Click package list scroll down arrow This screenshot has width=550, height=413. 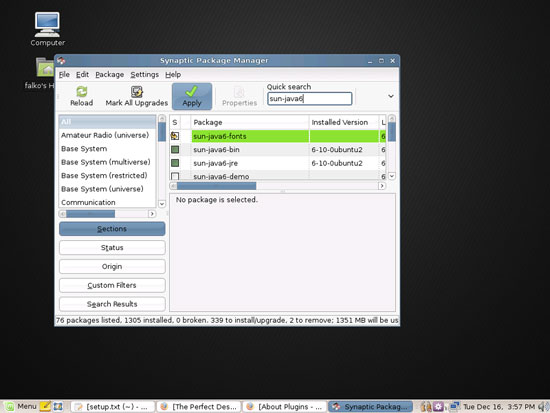392,176
